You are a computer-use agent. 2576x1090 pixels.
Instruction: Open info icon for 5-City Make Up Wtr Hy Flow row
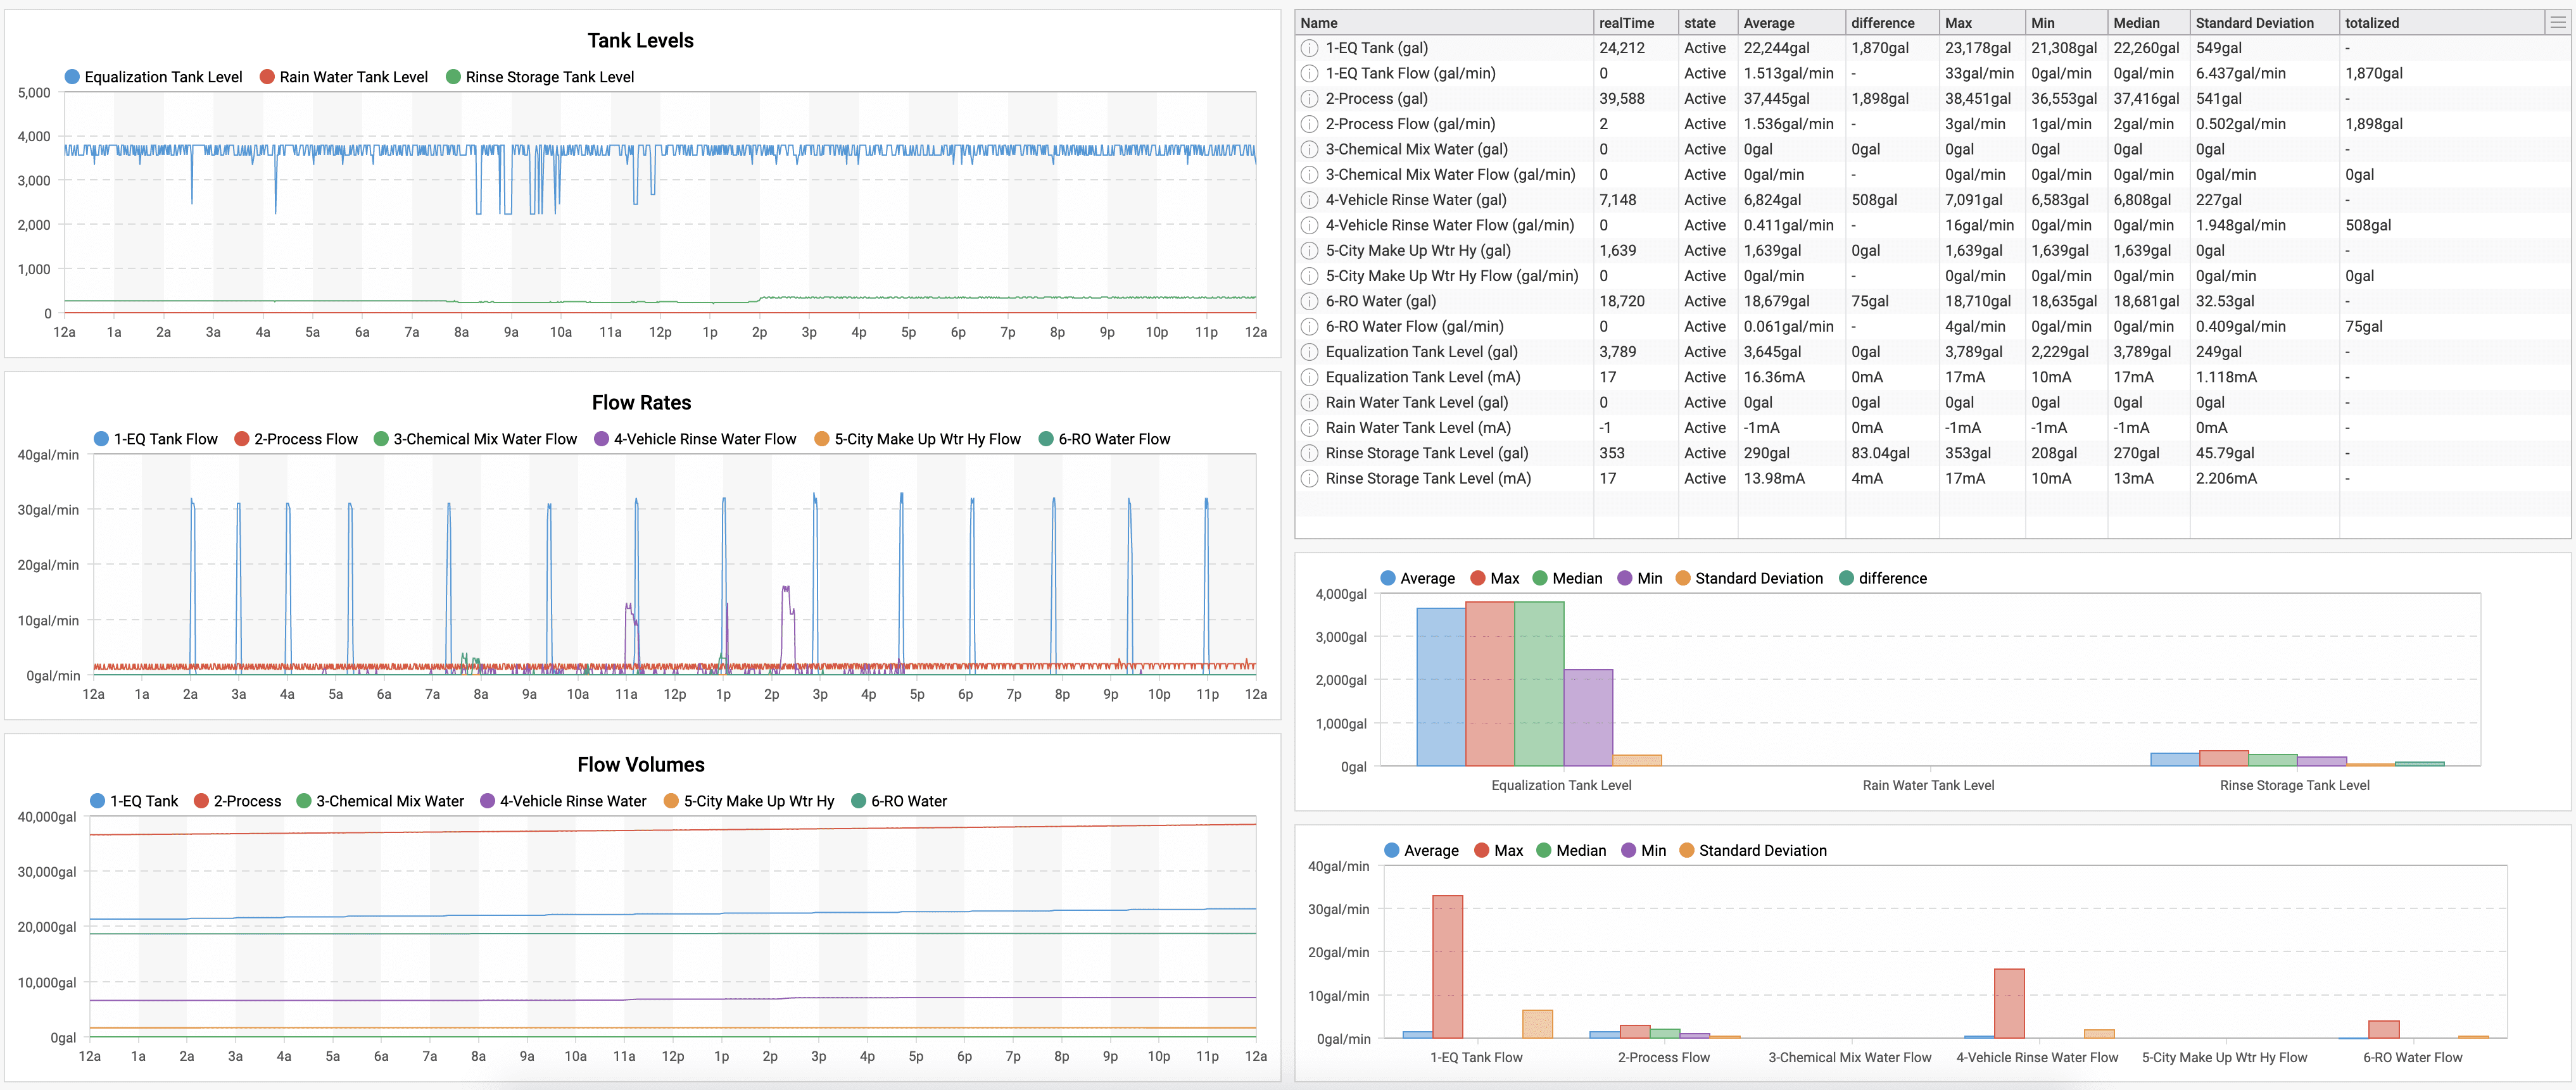[1309, 276]
